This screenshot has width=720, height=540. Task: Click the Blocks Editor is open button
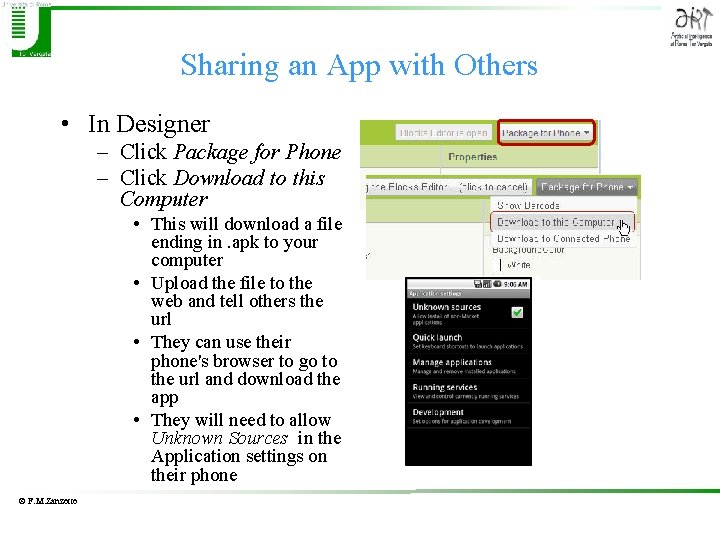click(444, 133)
